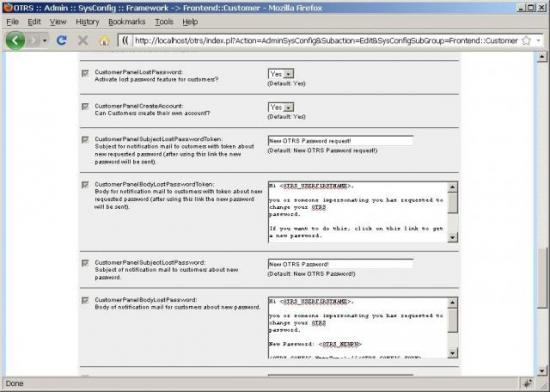Reload the page with the refresh icon

pyautogui.click(x=62, y=41)
